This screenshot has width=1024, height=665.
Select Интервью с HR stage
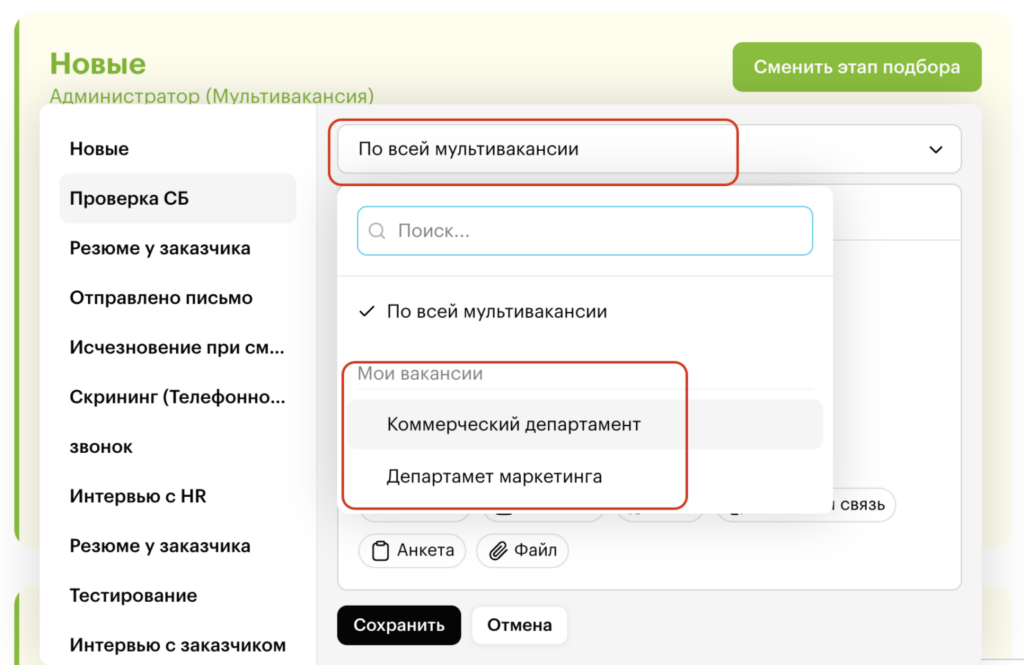[138, 496]
